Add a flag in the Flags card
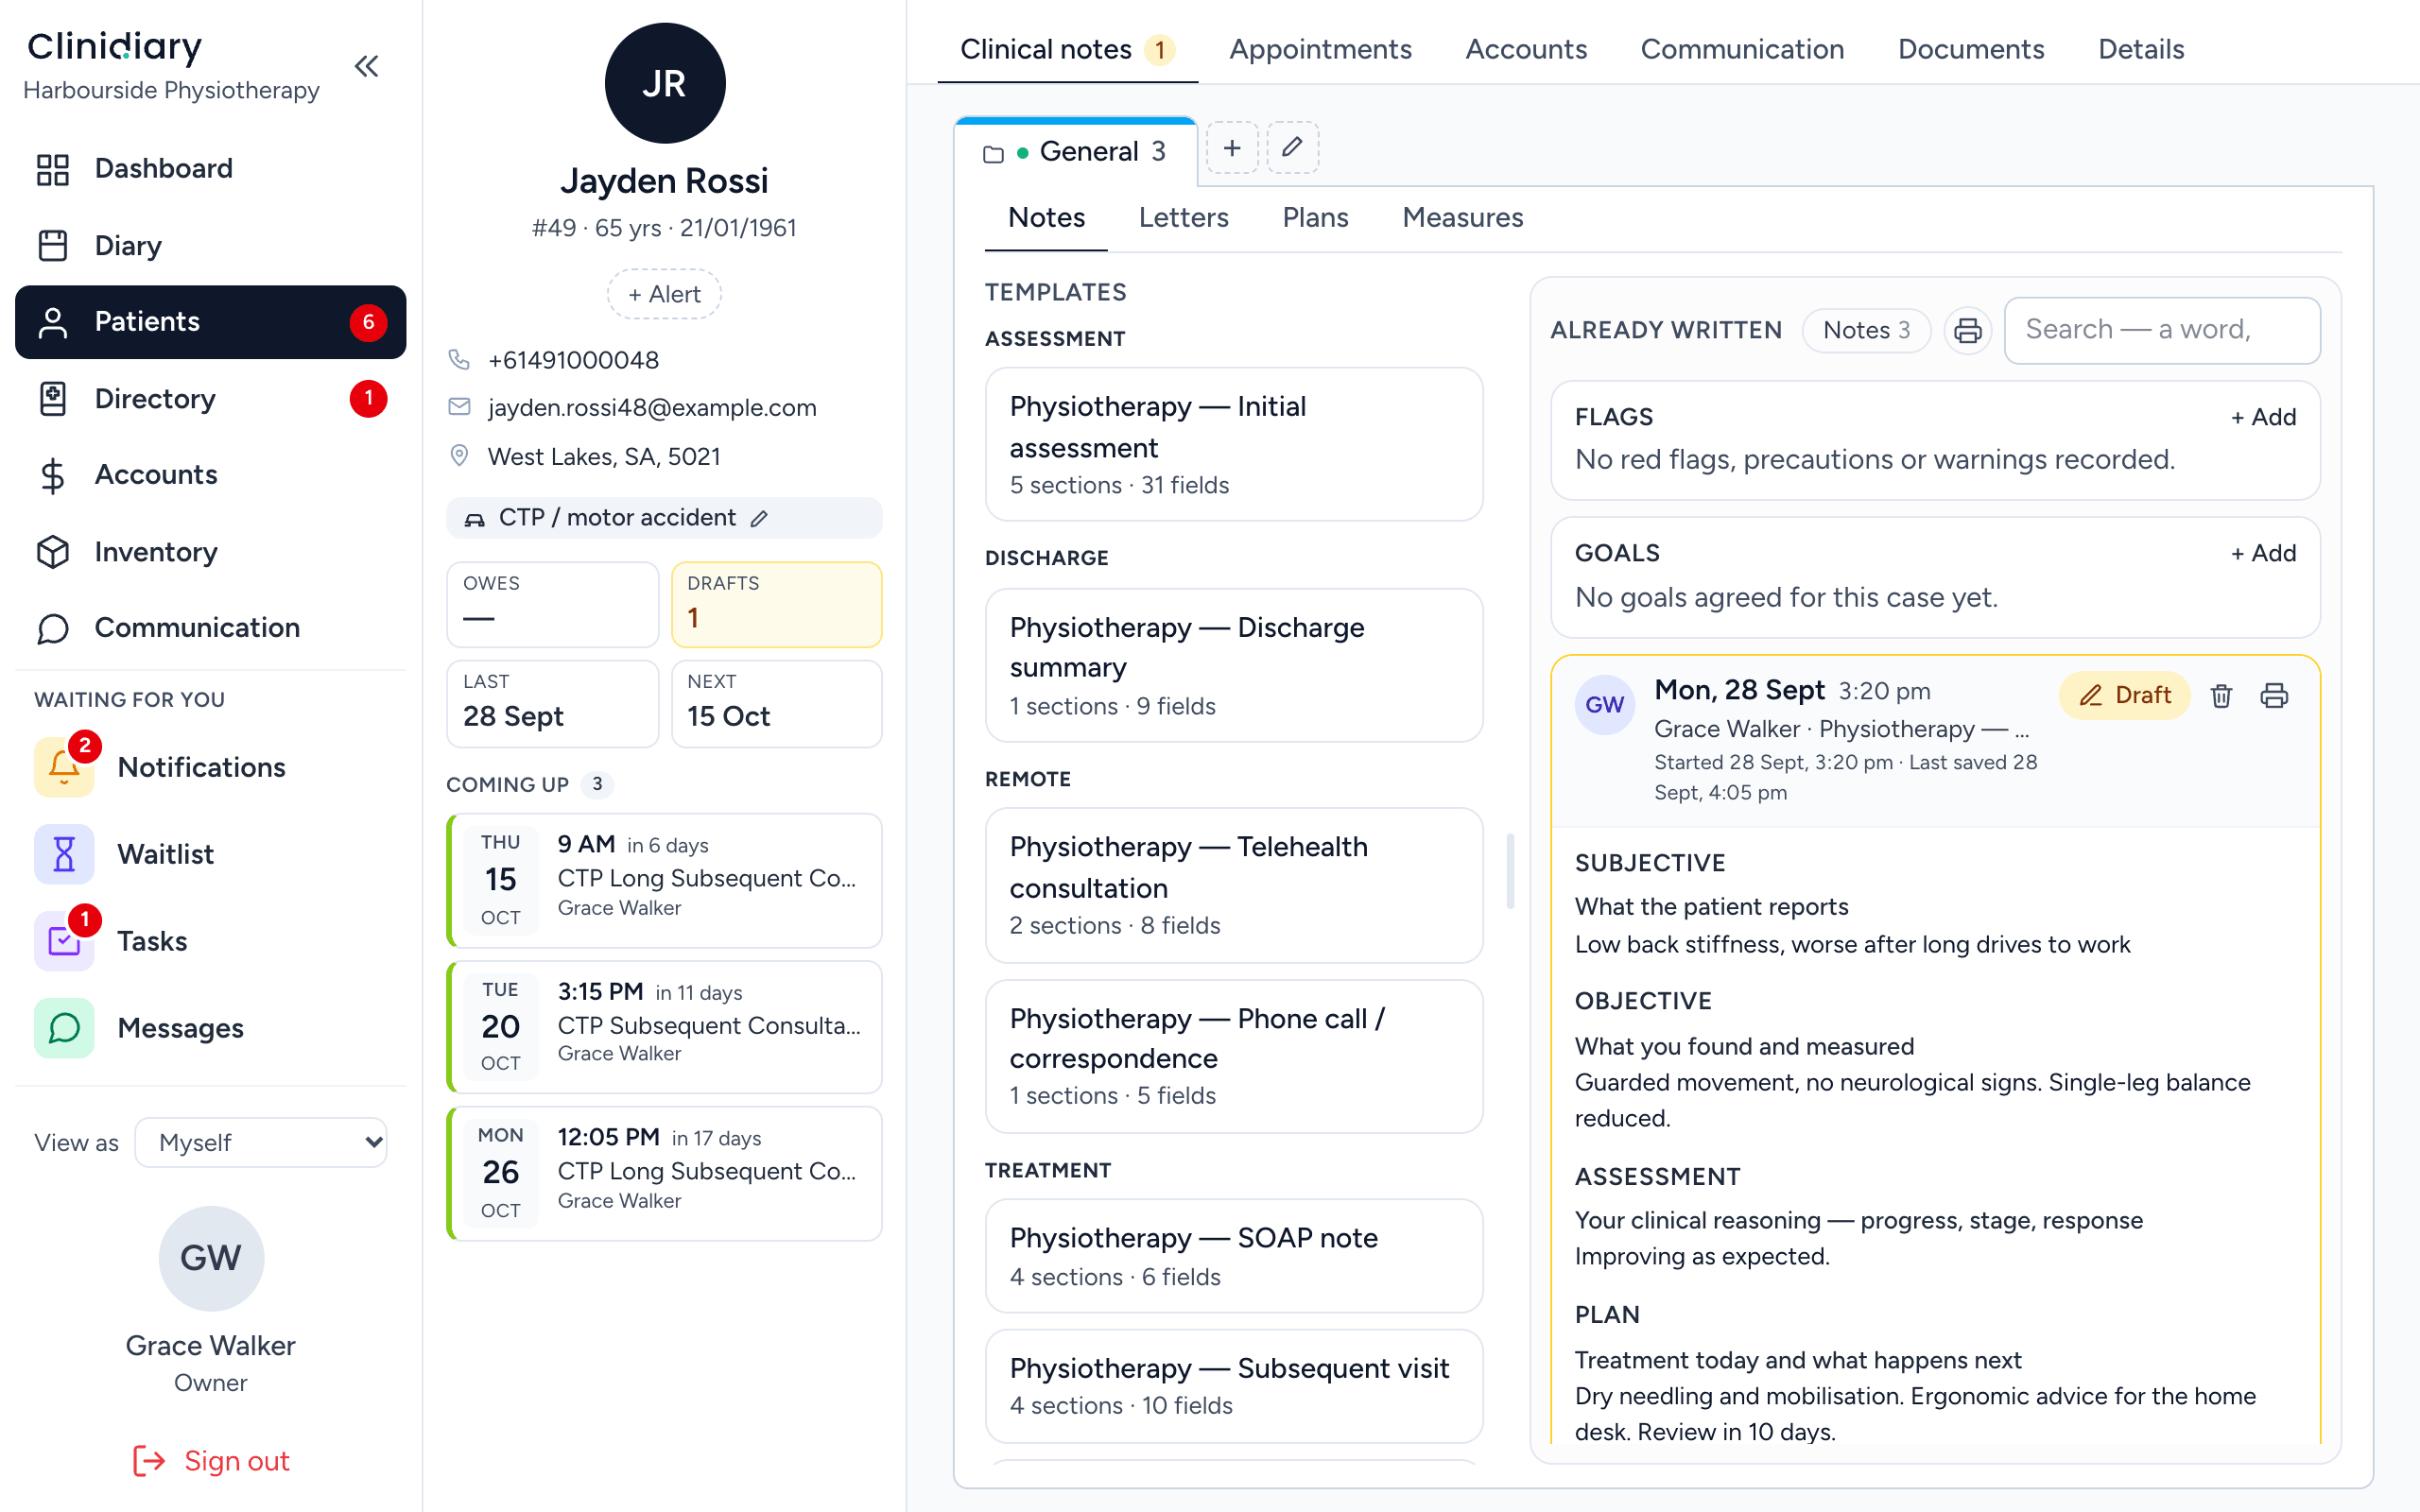 coord(2263,417)
